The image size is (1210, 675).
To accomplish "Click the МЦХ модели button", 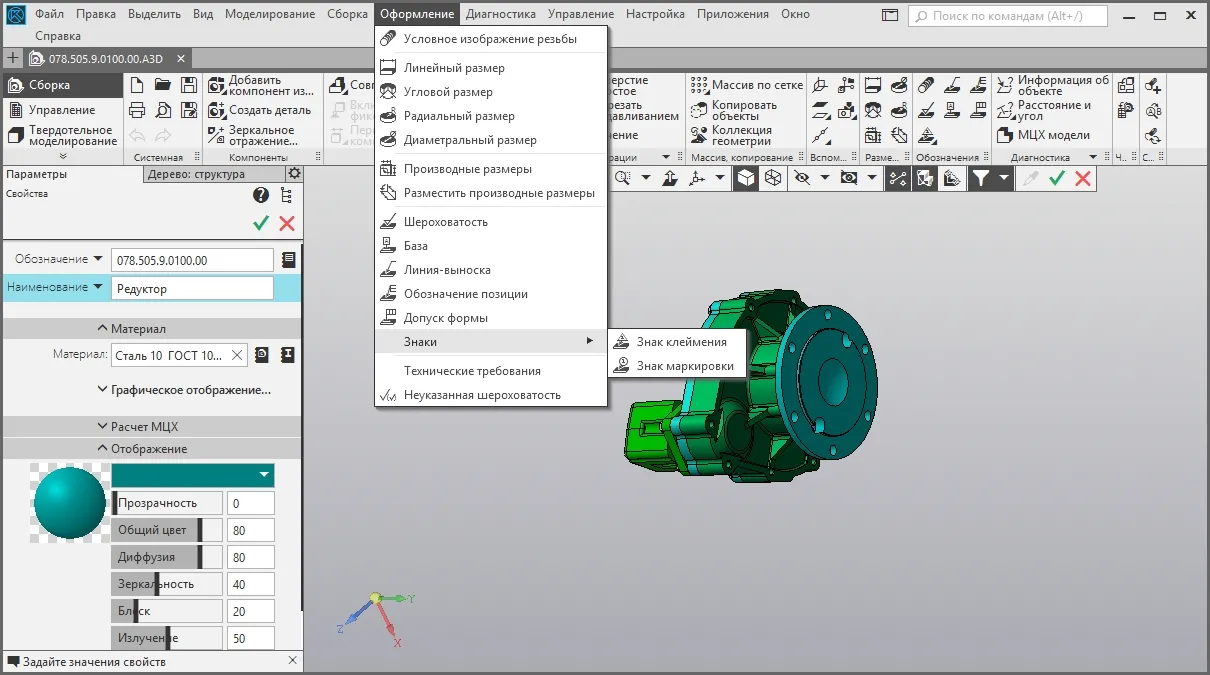I will pos(1047,135).
